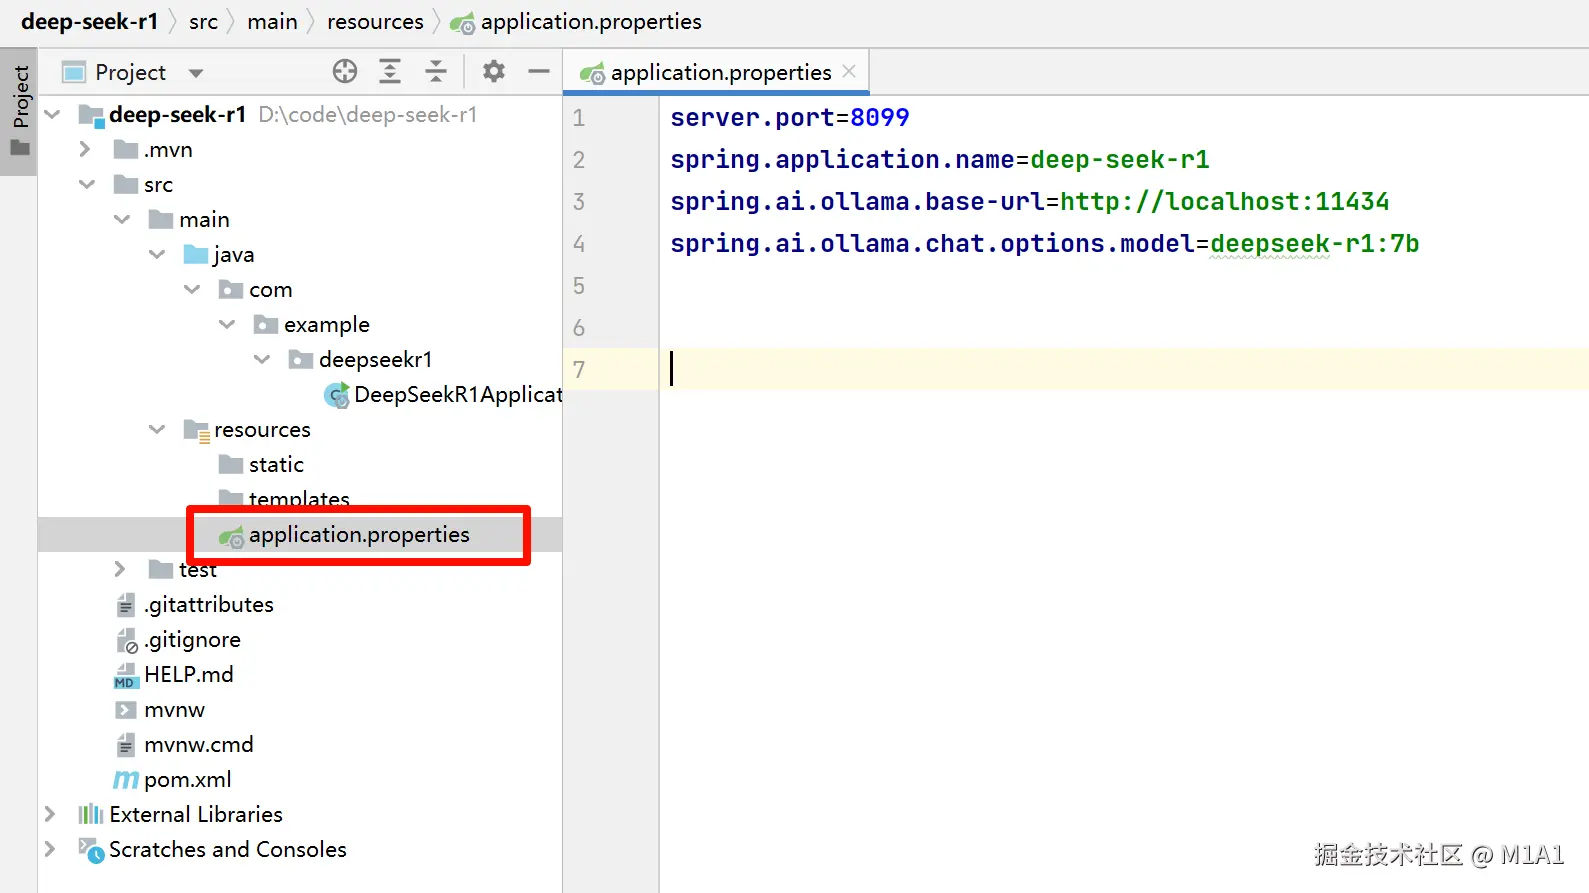Select the HELP.md markdown icon
Image resolution: width=1589 pixels, height=893 pixels.
click(x=125, y=676)
